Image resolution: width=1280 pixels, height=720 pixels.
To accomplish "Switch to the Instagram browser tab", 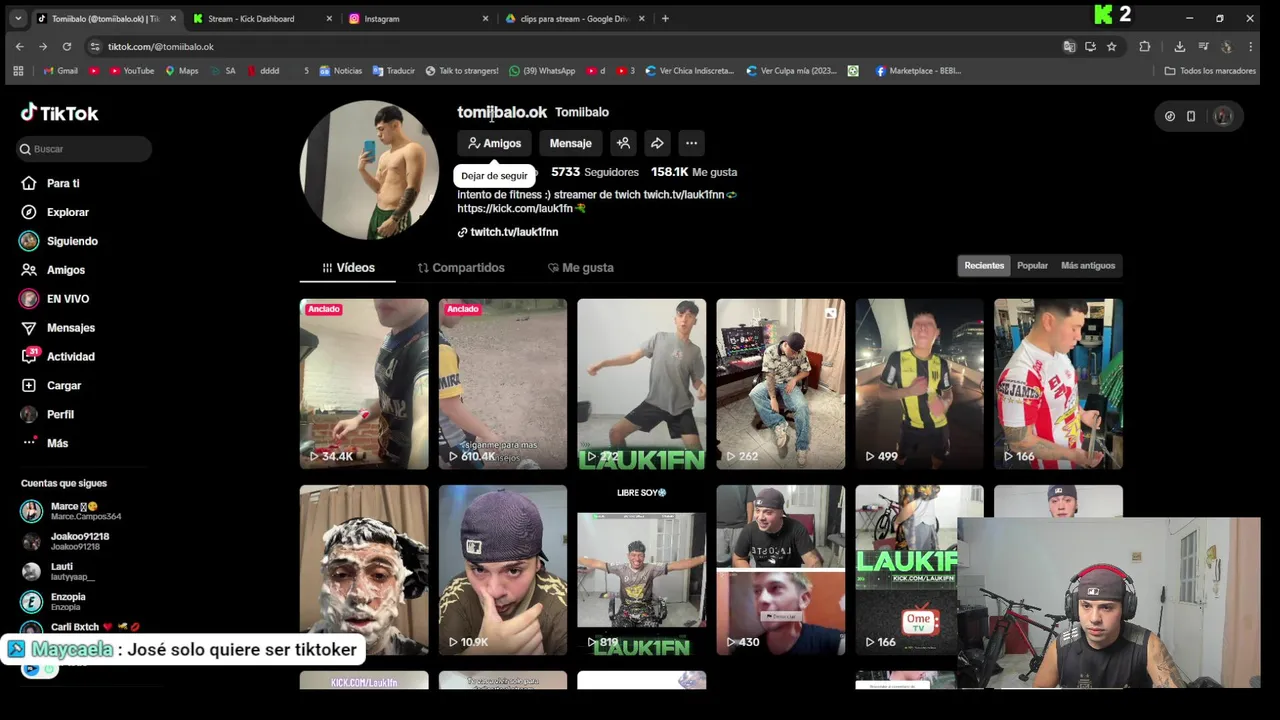I will click(x=419, y=18).
